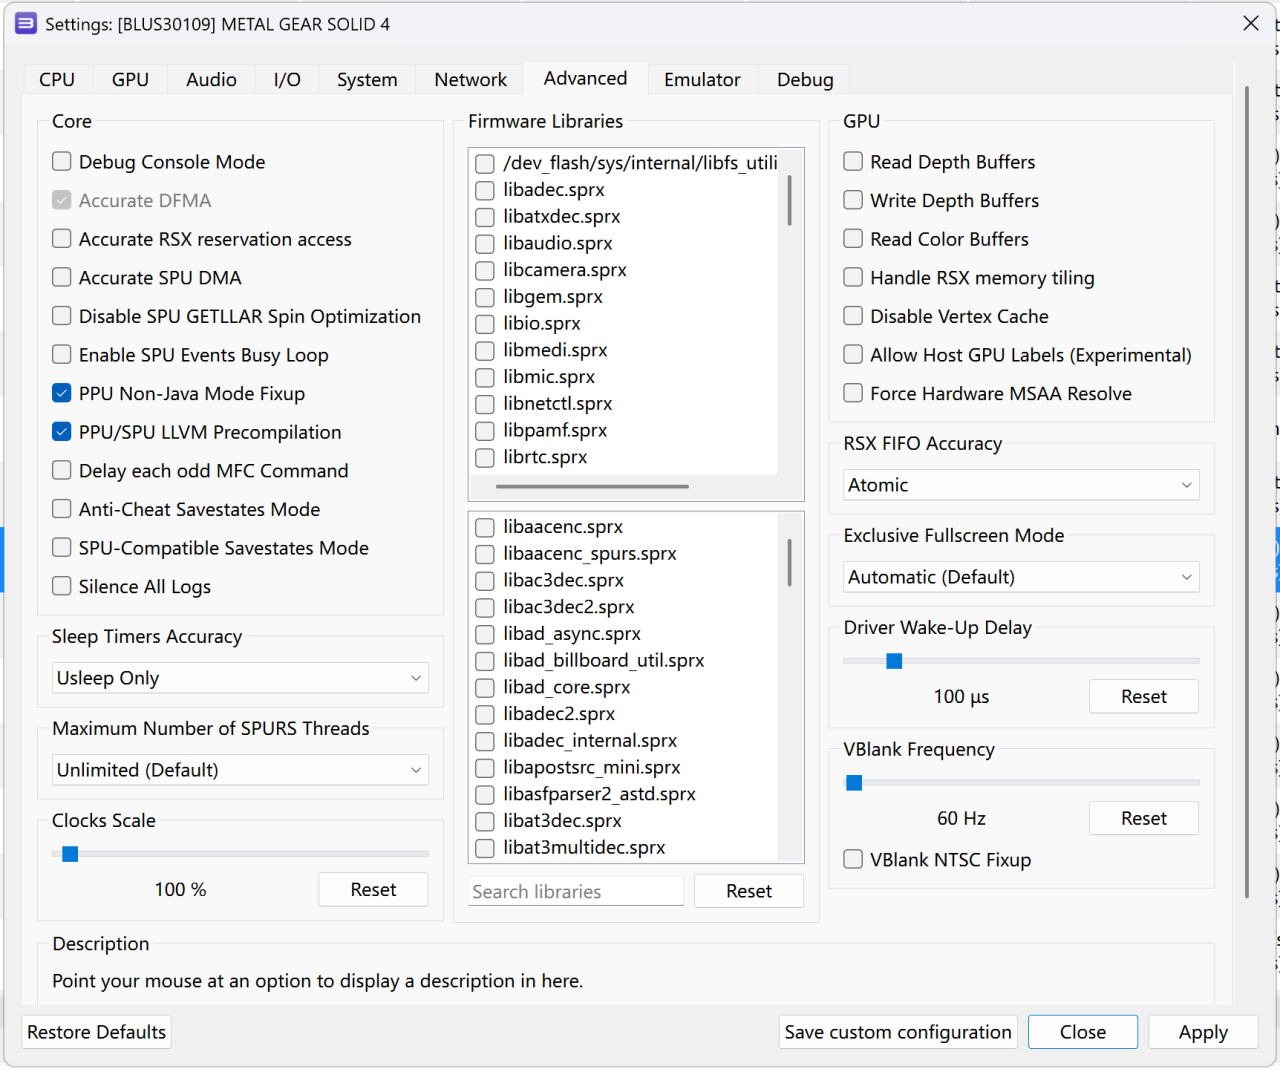Enable Handle RSX memory tiling
1280x1069 pixels.
(x=853, y=277)
